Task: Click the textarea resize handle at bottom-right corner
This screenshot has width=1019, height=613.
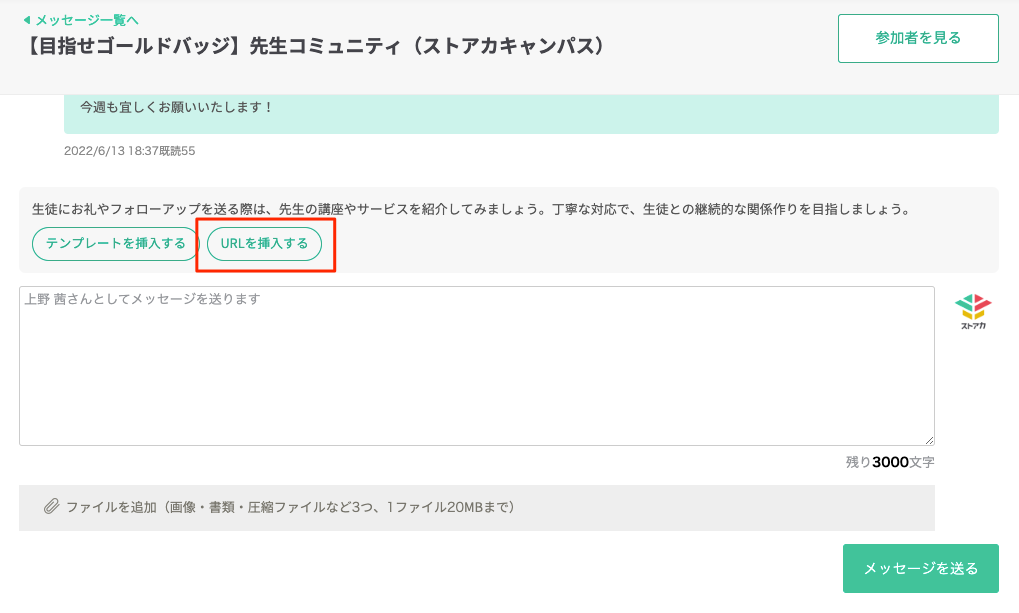Action: click(929, 438)
